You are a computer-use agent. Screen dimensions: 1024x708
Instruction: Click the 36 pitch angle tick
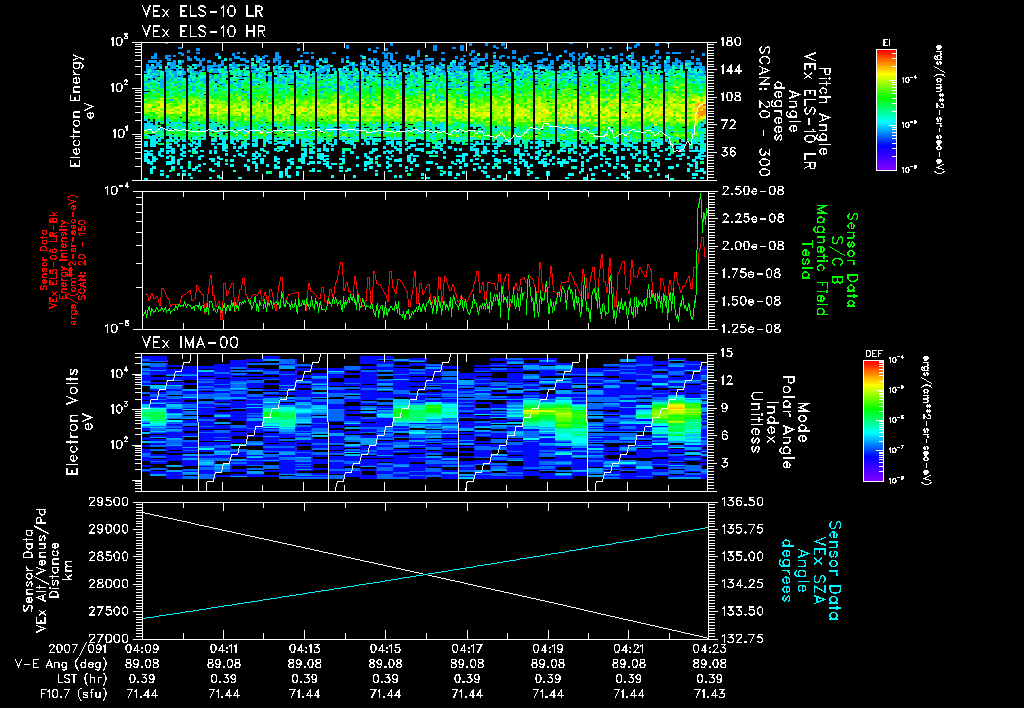728,152
